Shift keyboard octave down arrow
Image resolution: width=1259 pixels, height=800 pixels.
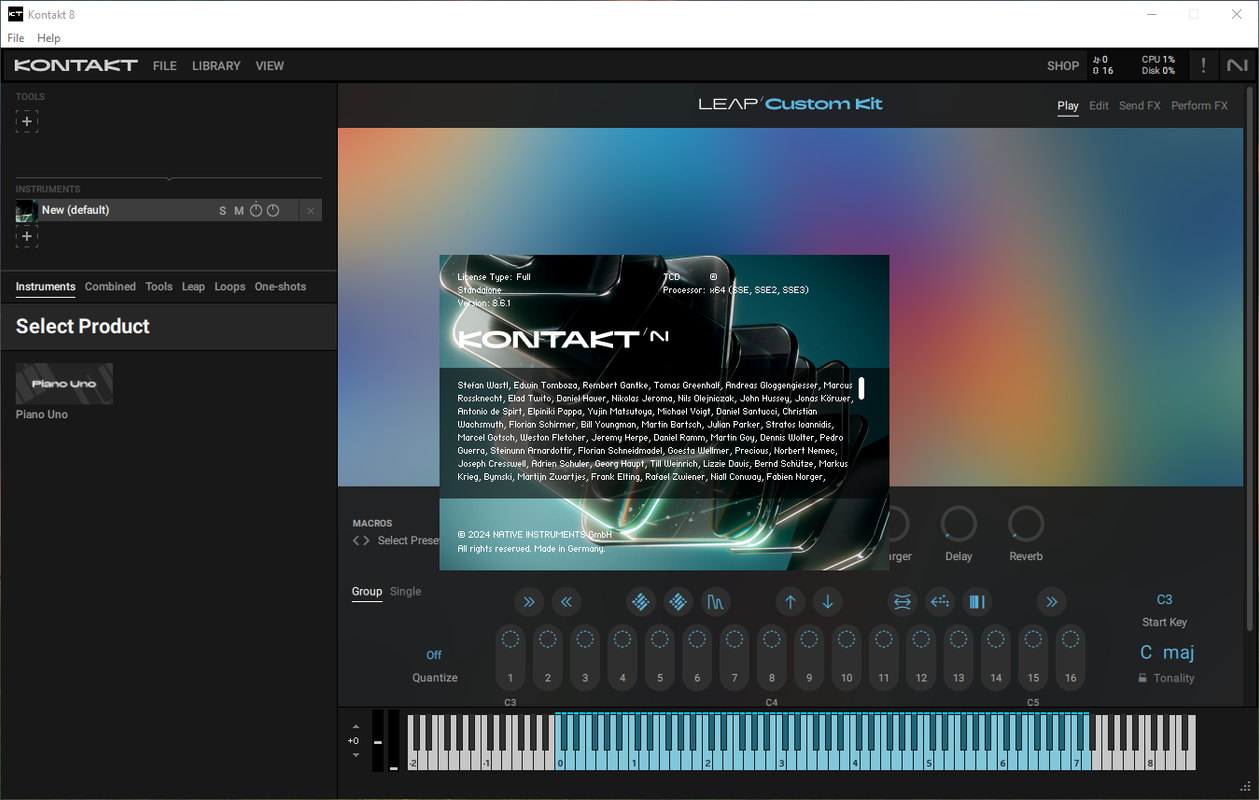coord(356,755)
